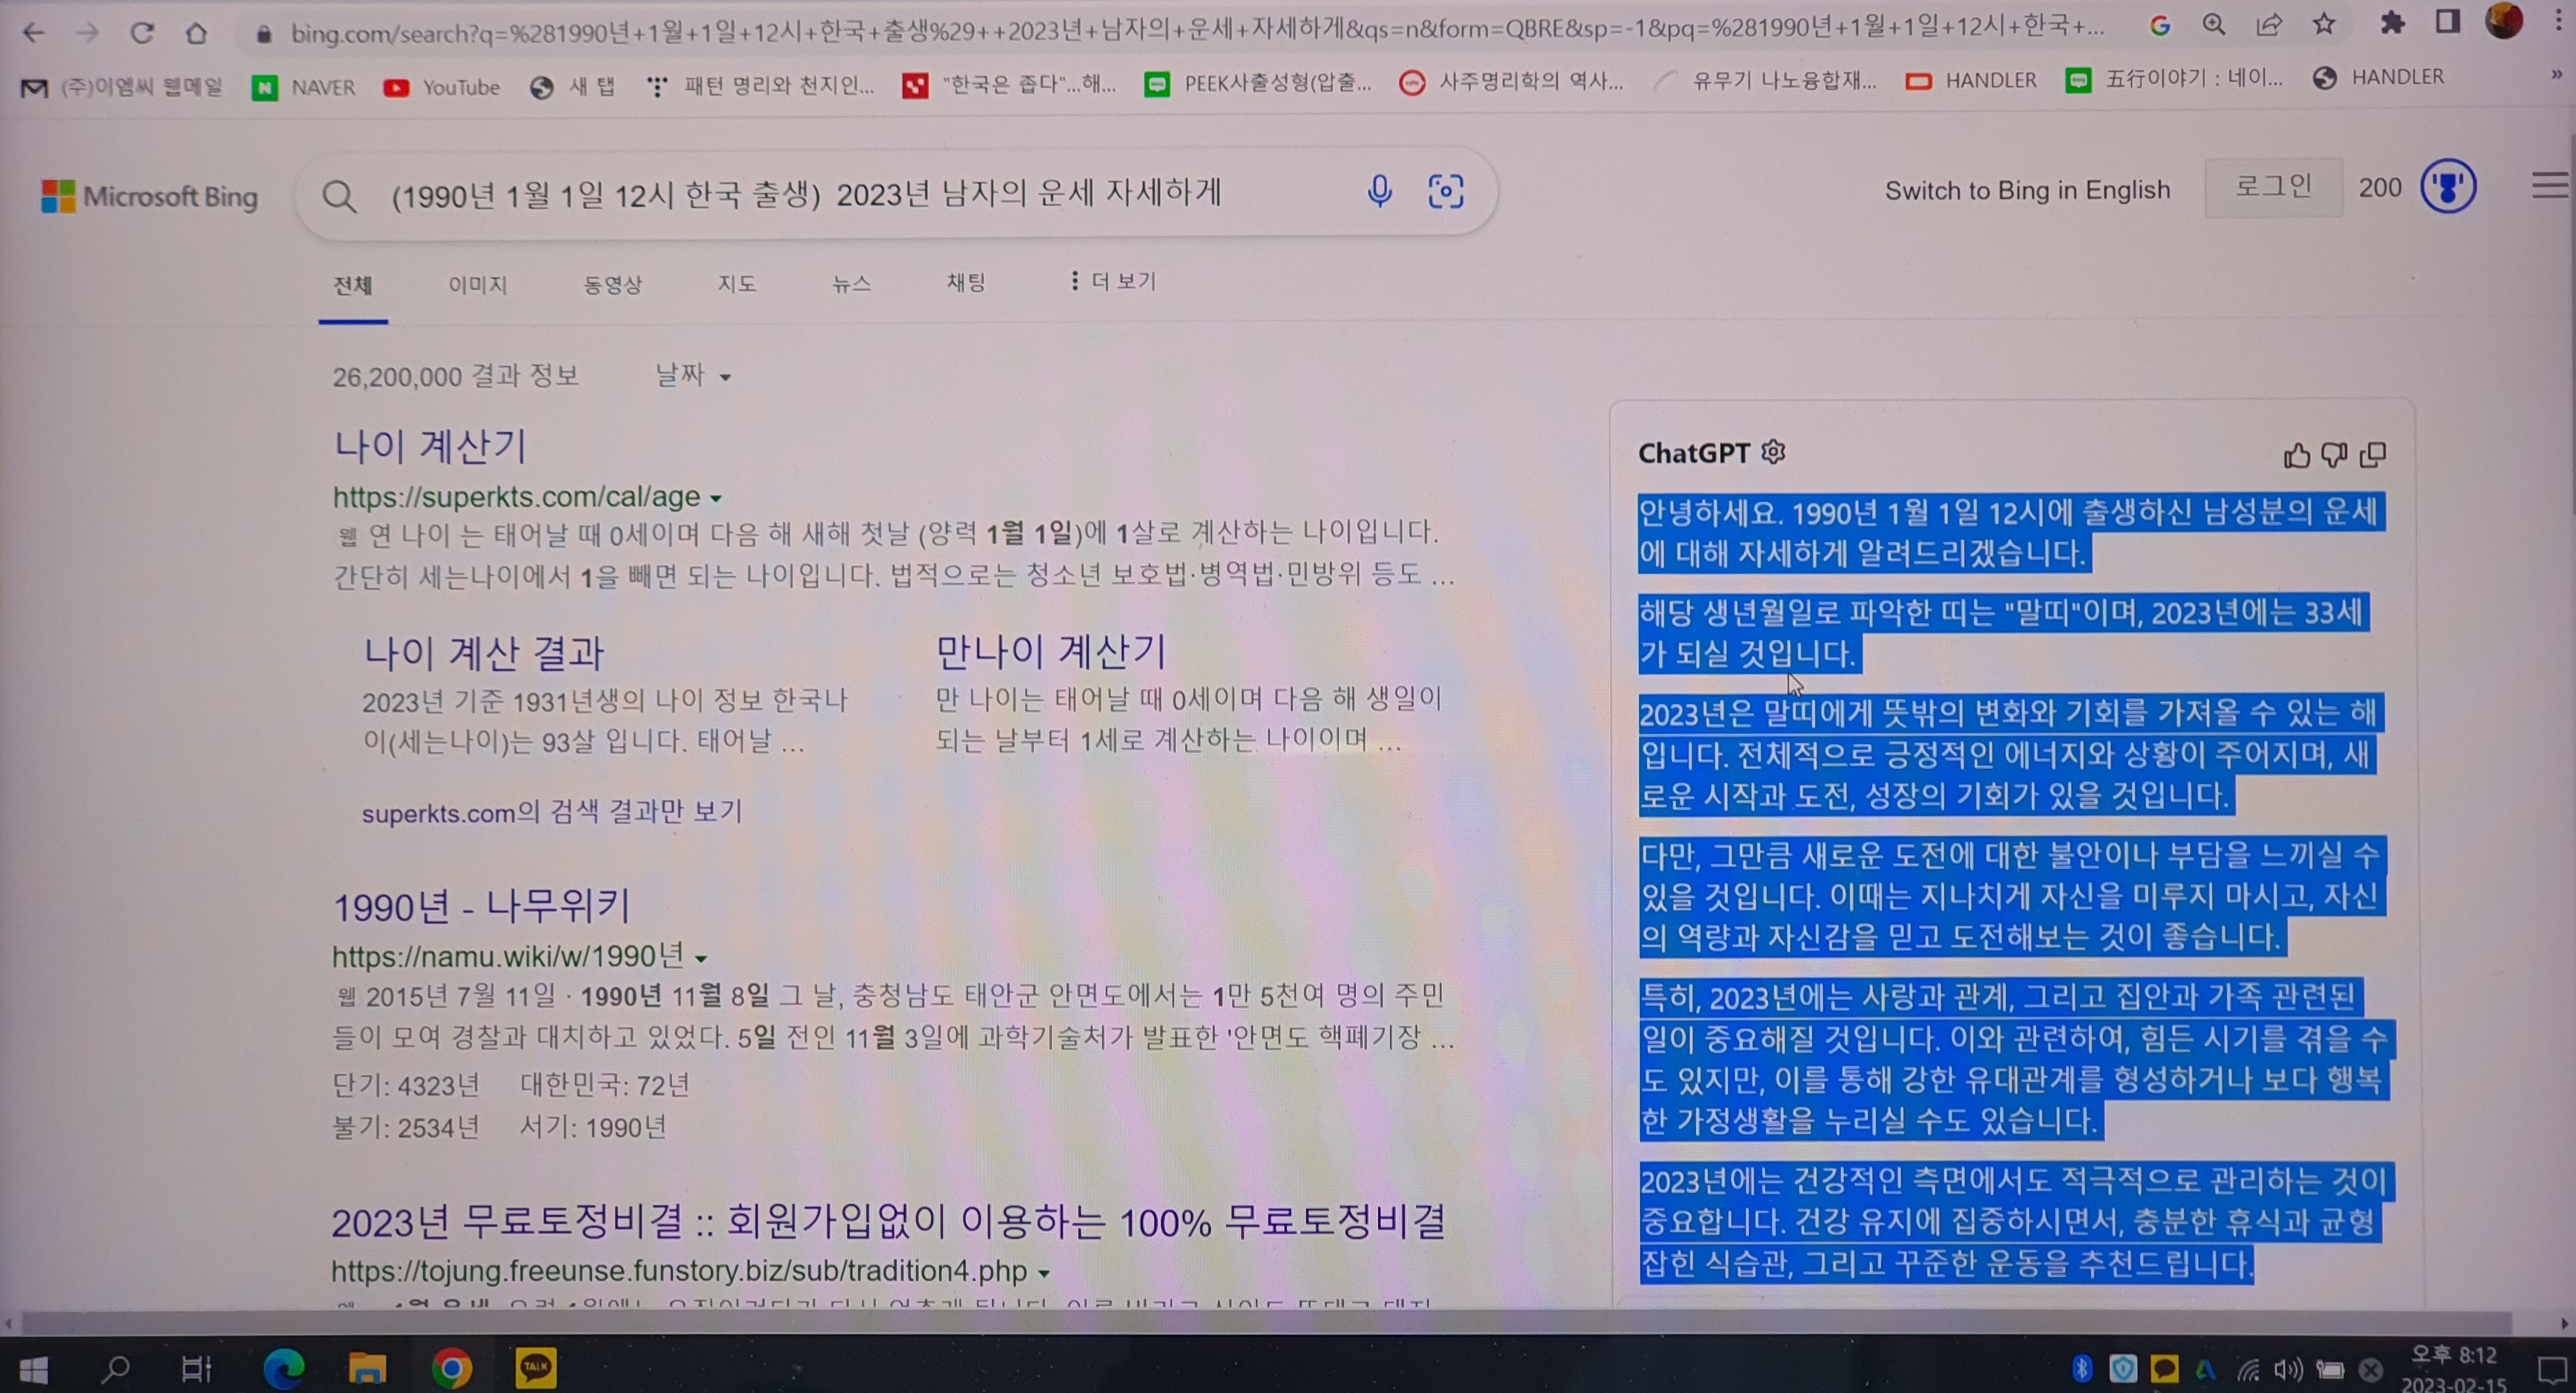Open Microsoft Edge from the taskbar

[x=284, y=1368]
